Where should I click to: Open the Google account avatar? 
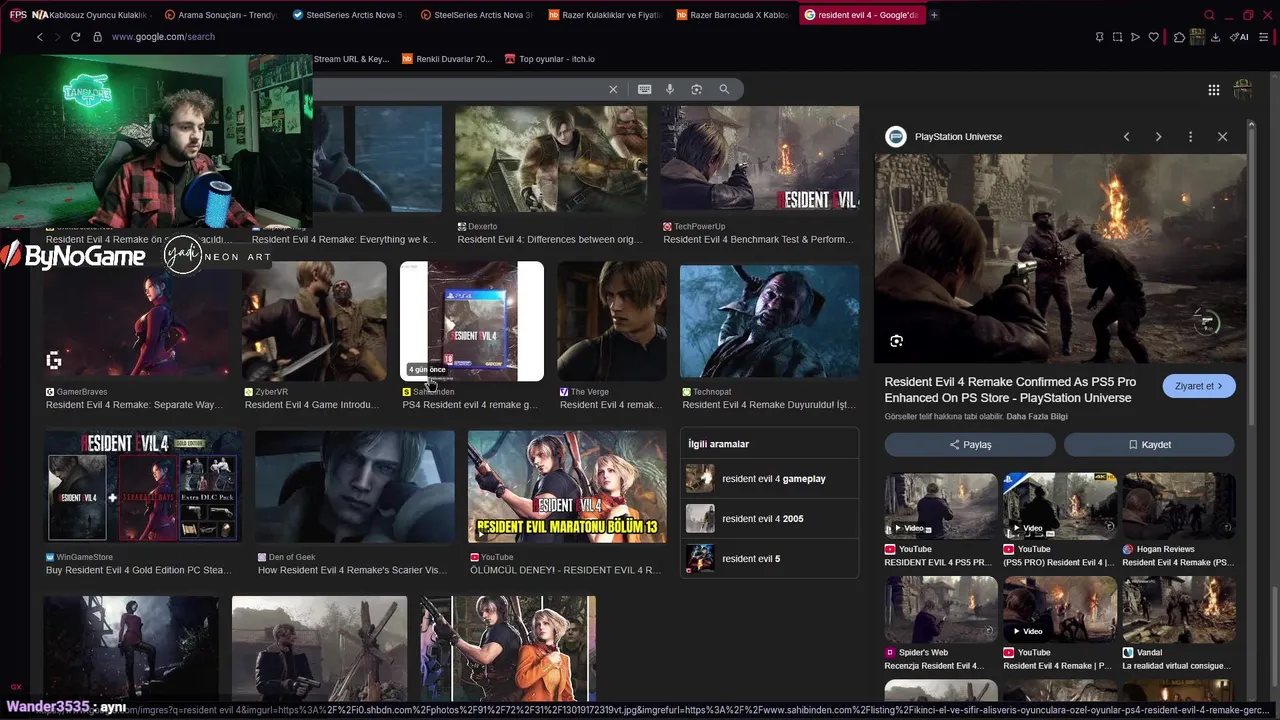point(1243,90)
